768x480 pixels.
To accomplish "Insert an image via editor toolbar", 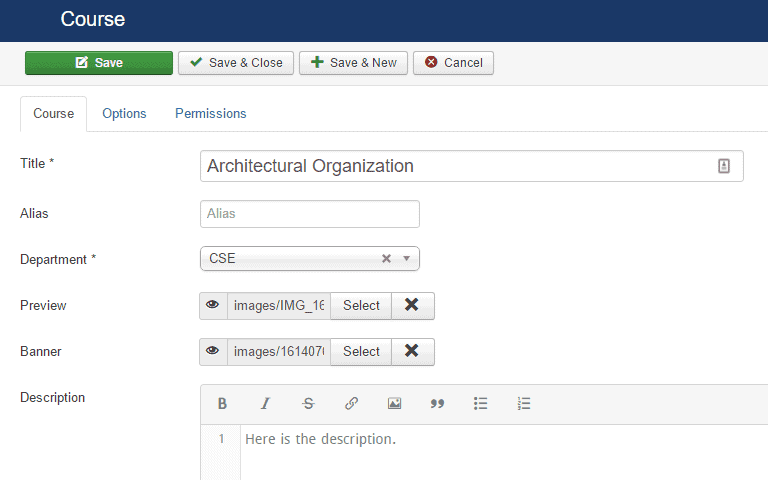I will point(394,404).
